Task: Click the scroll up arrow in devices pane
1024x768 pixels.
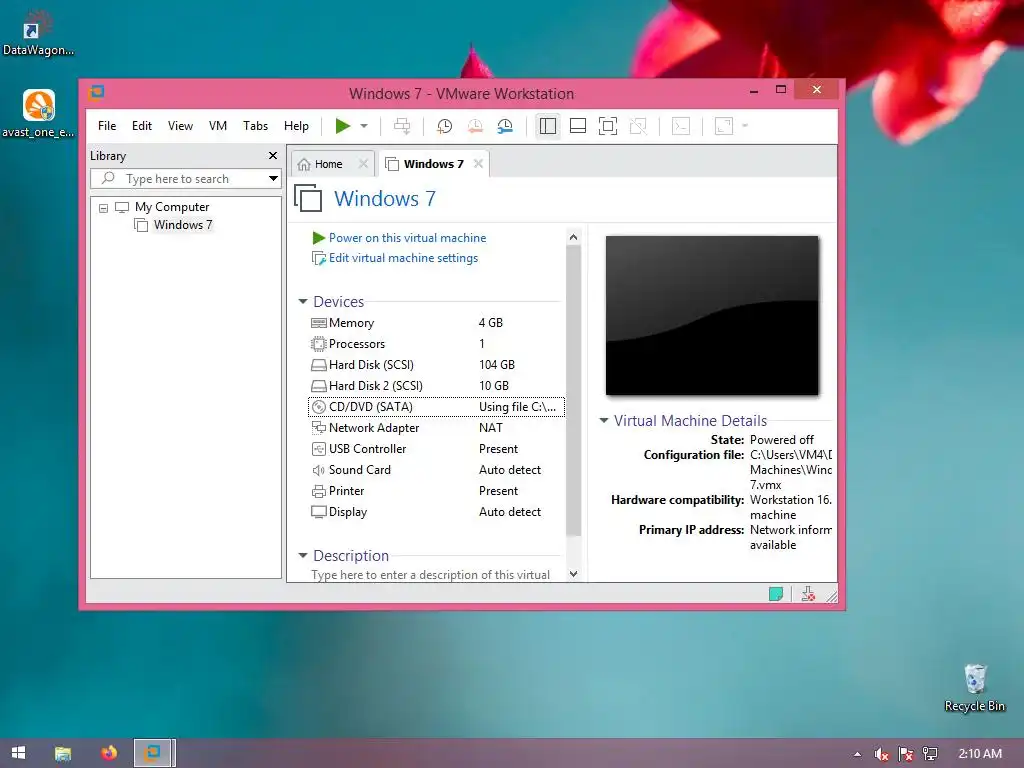Action: 573,237
